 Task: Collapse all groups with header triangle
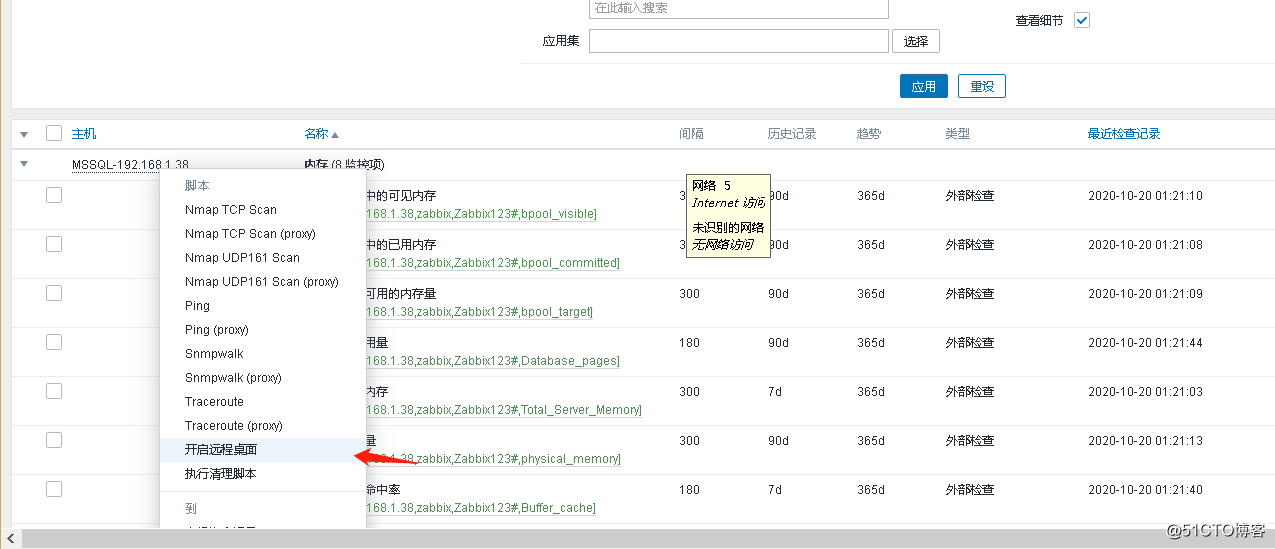(24, 134)
